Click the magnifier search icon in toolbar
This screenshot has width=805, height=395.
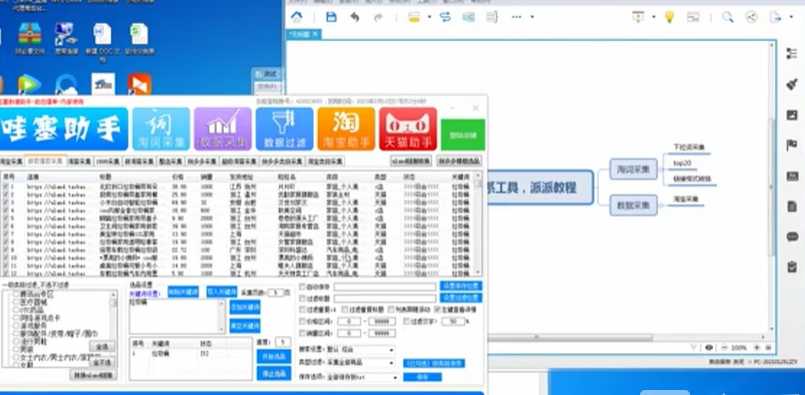pos(727,17)
